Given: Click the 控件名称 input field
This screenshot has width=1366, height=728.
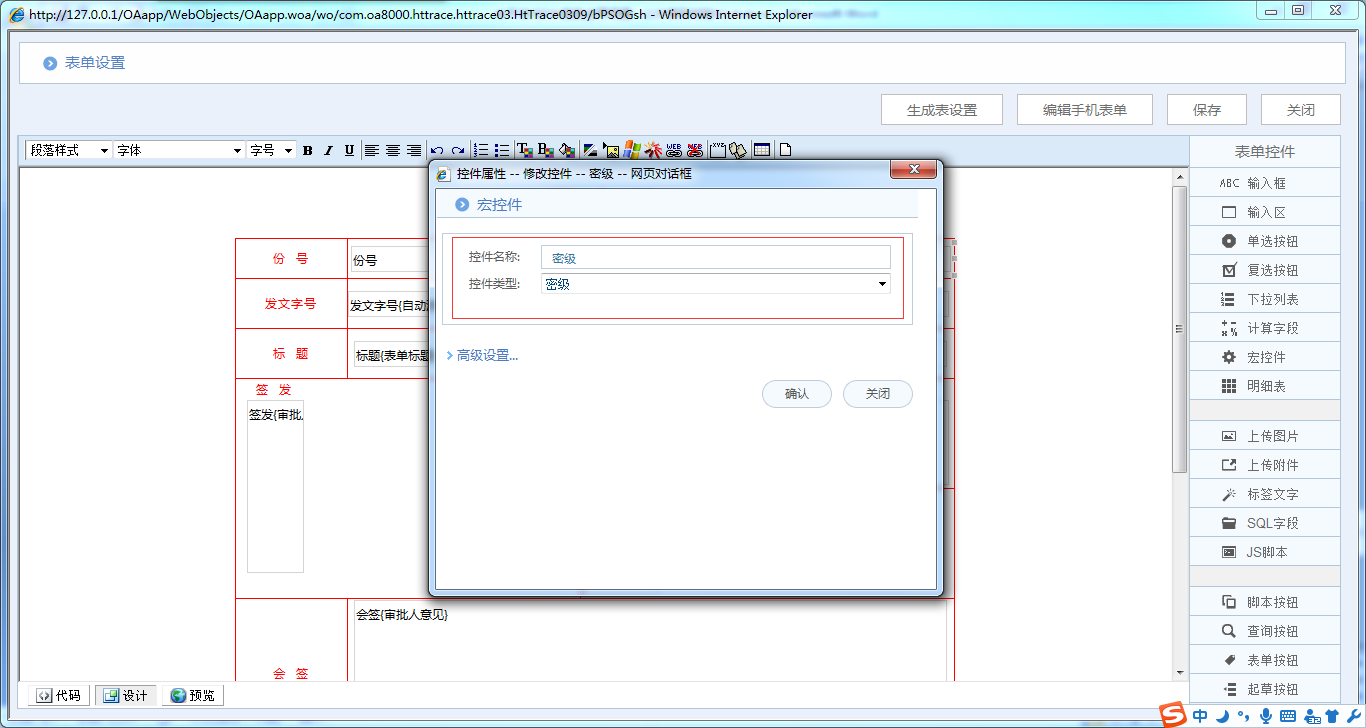Looking at the screenshot, I should click(715, 258).
